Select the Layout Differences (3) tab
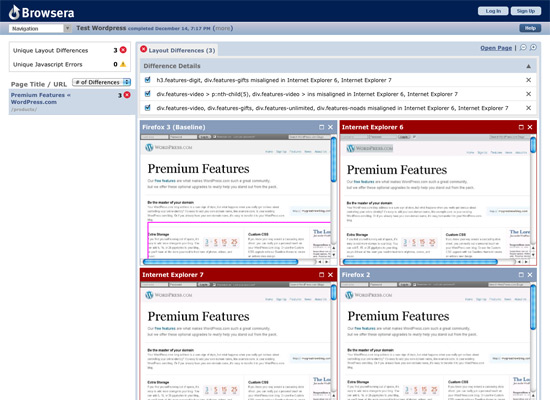The width and height of the screenshot is (550, 400). 178,50
